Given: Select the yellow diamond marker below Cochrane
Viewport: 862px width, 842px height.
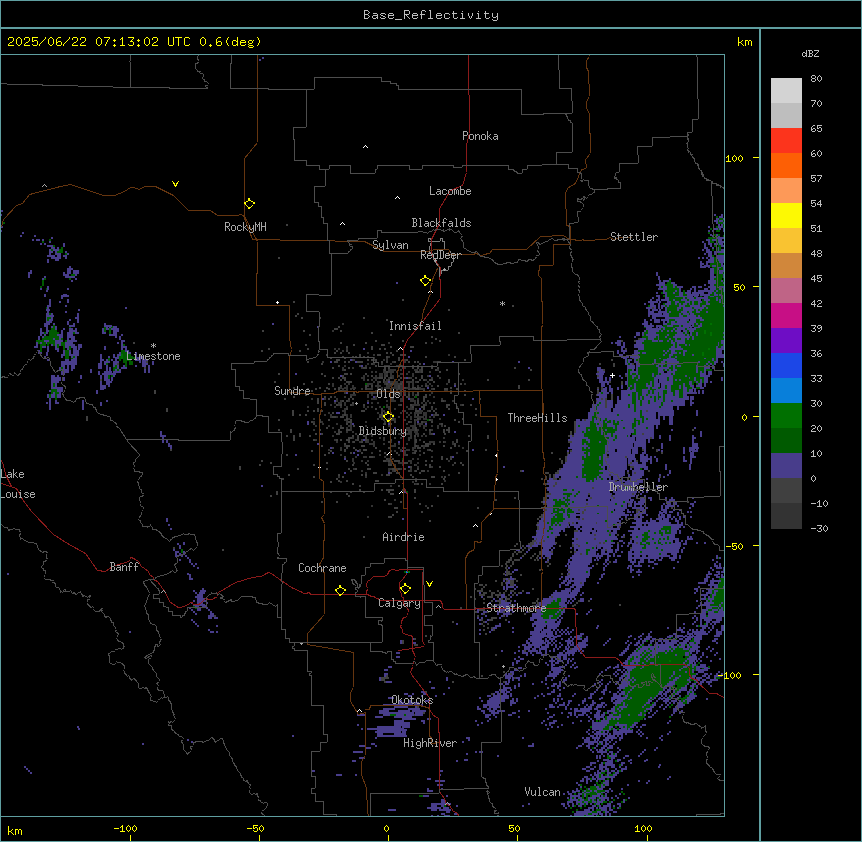Looking at the screenshot, I should point(340,590).
